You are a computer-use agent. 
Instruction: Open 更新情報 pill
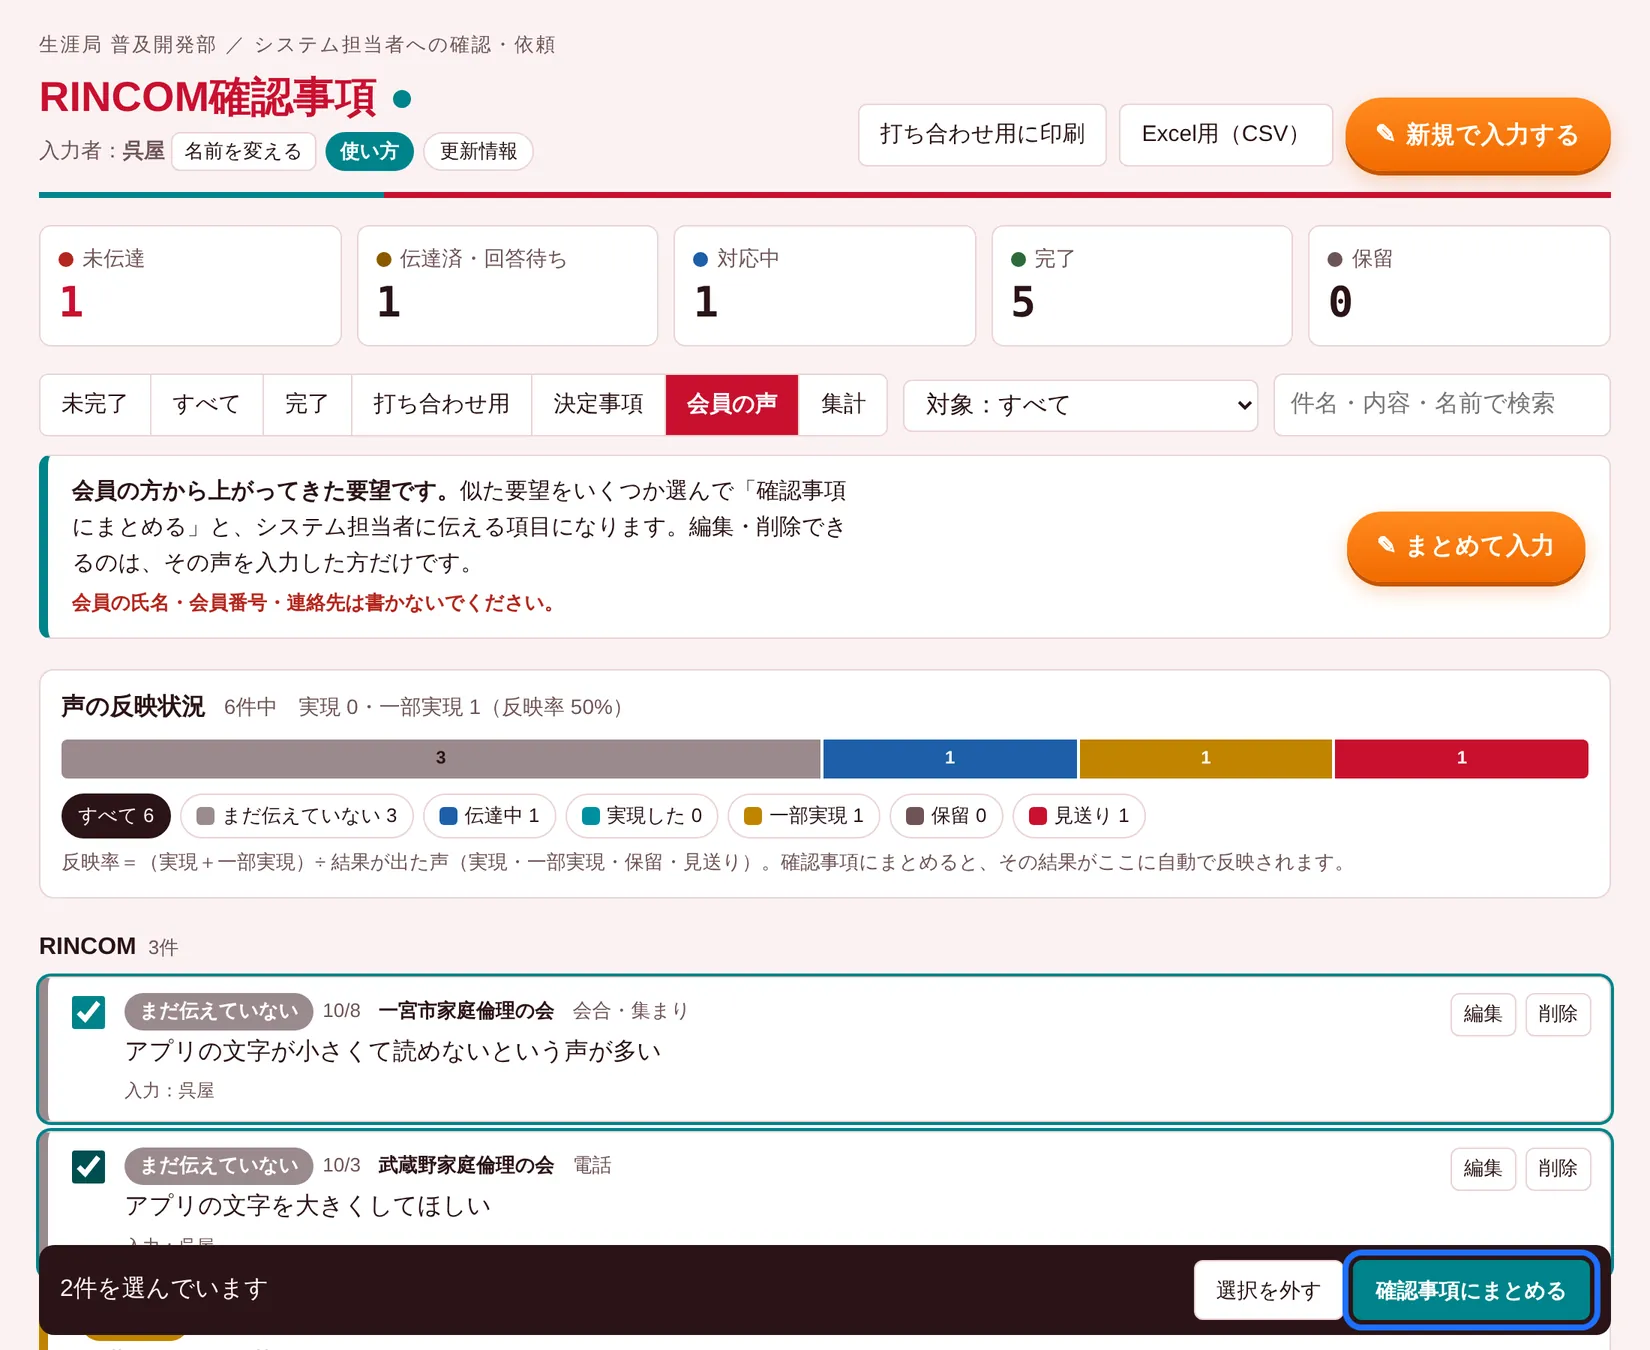click(x=478, y=151)
